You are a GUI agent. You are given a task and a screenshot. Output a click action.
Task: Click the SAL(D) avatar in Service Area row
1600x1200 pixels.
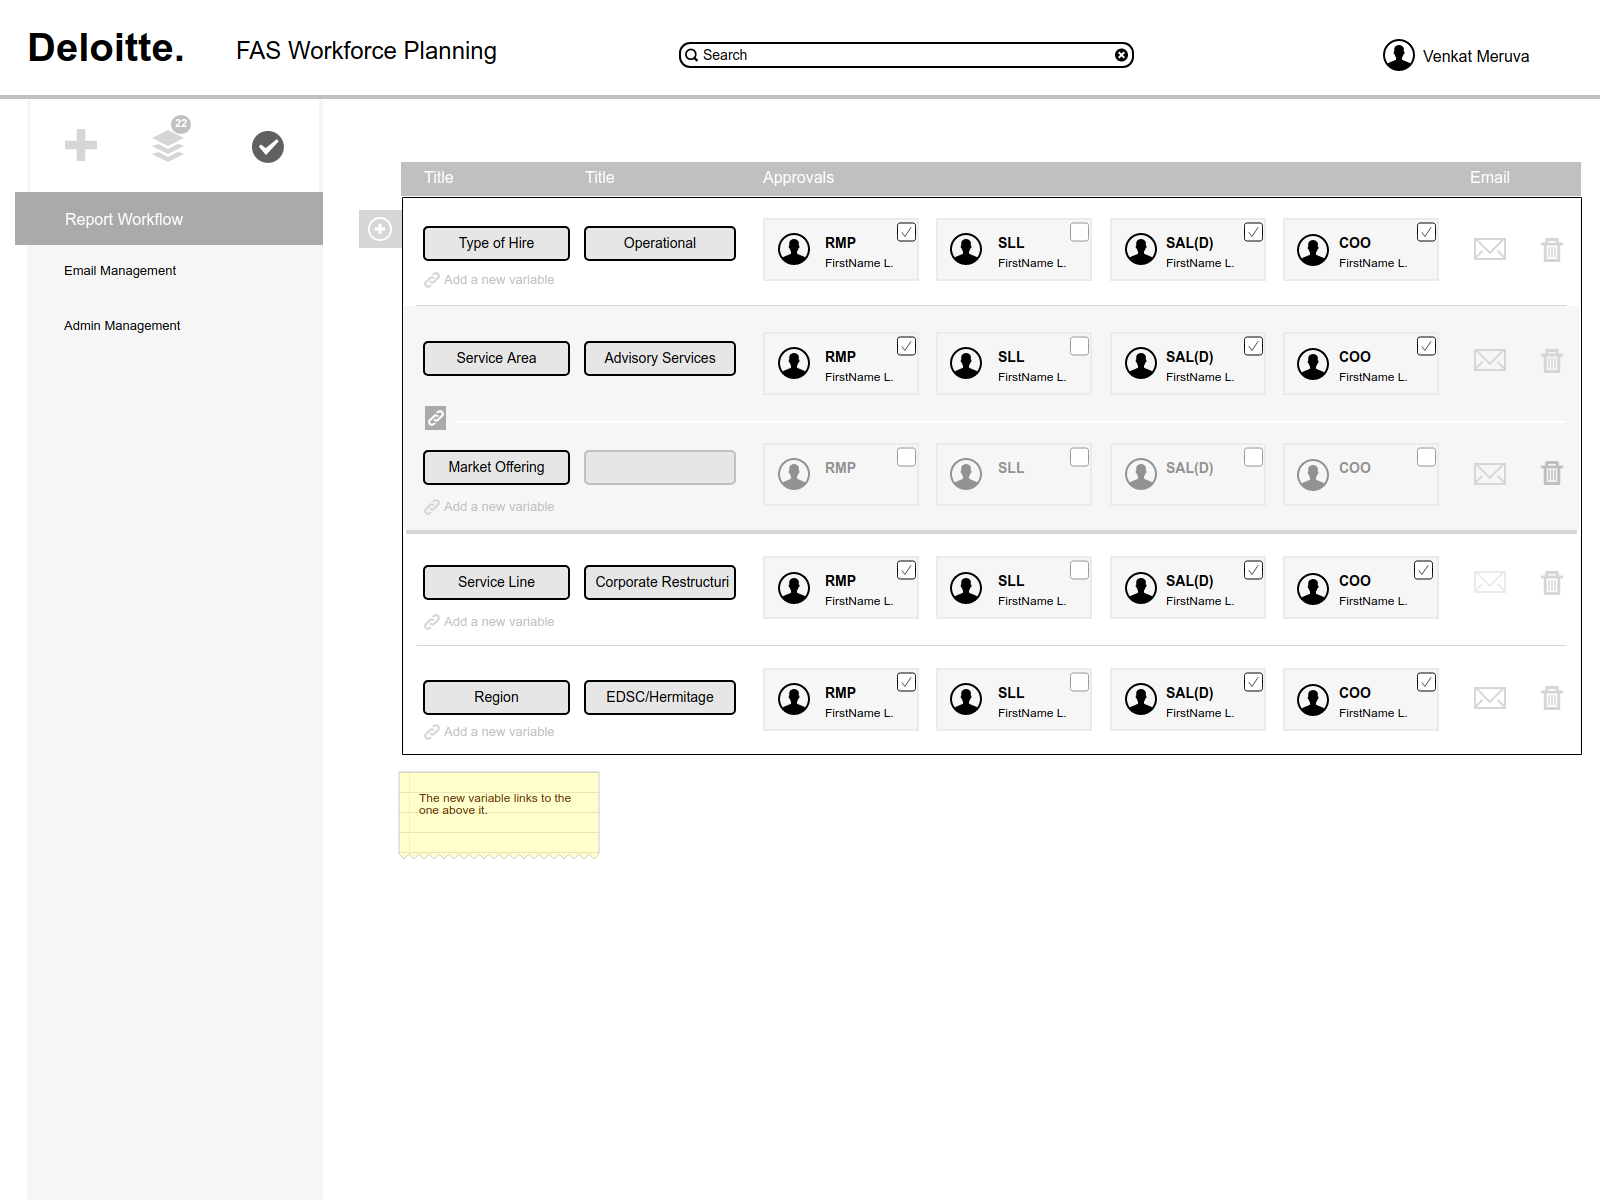[1141, 363]
